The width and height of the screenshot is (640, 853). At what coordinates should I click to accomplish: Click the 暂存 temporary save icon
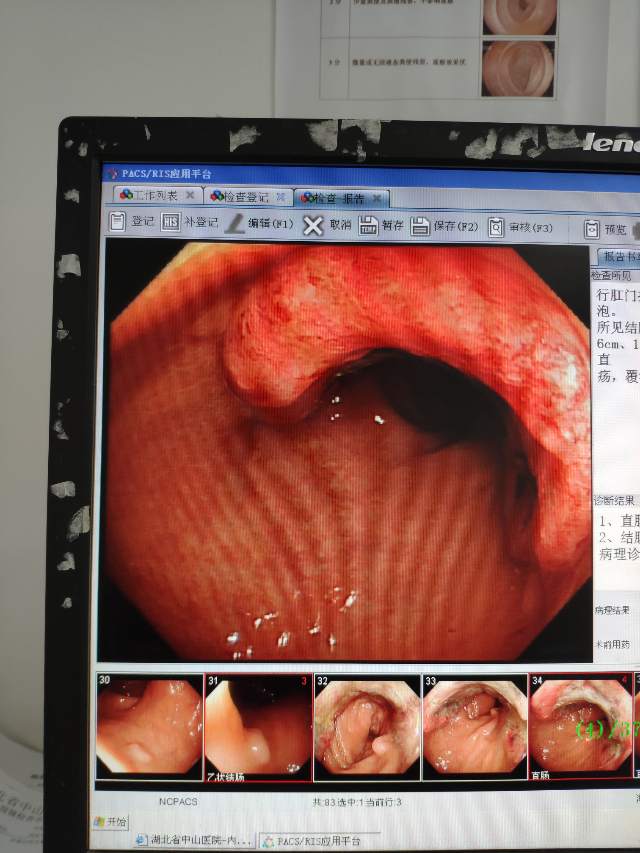(x=368, y=226)
